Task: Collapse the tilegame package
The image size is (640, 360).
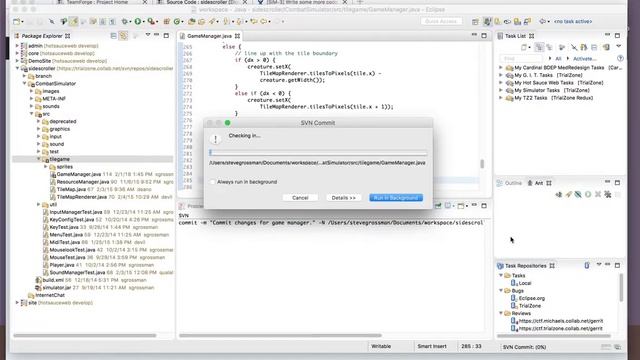Action: click(39, 159)
